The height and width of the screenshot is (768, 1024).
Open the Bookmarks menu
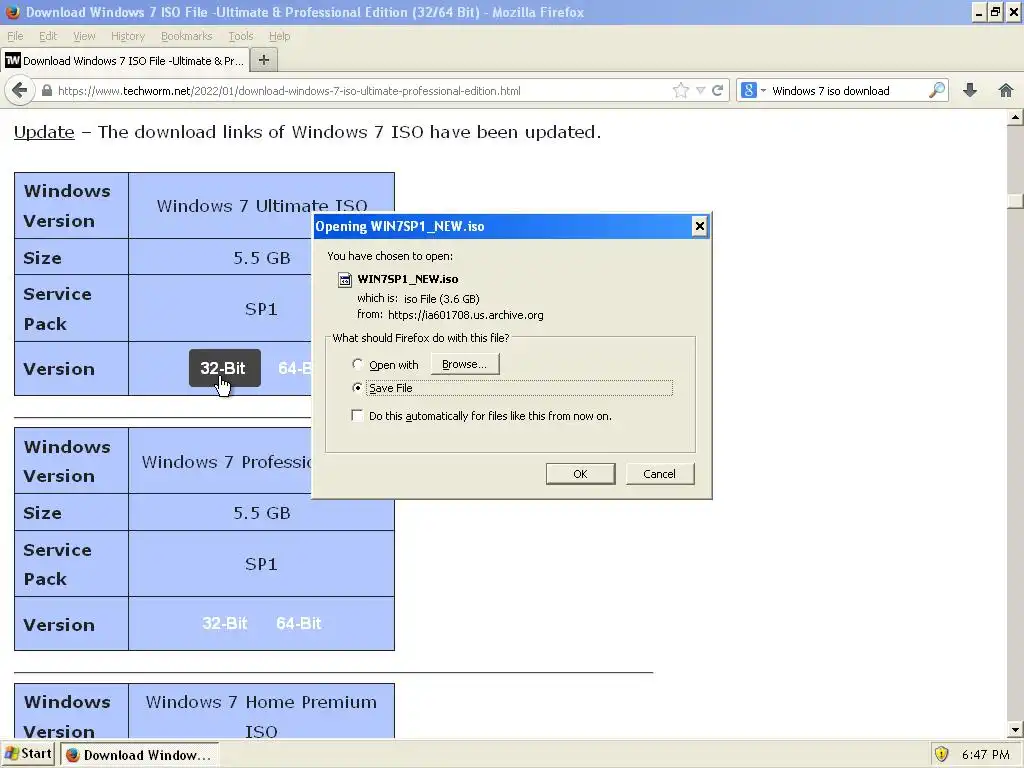coord(187,36)
